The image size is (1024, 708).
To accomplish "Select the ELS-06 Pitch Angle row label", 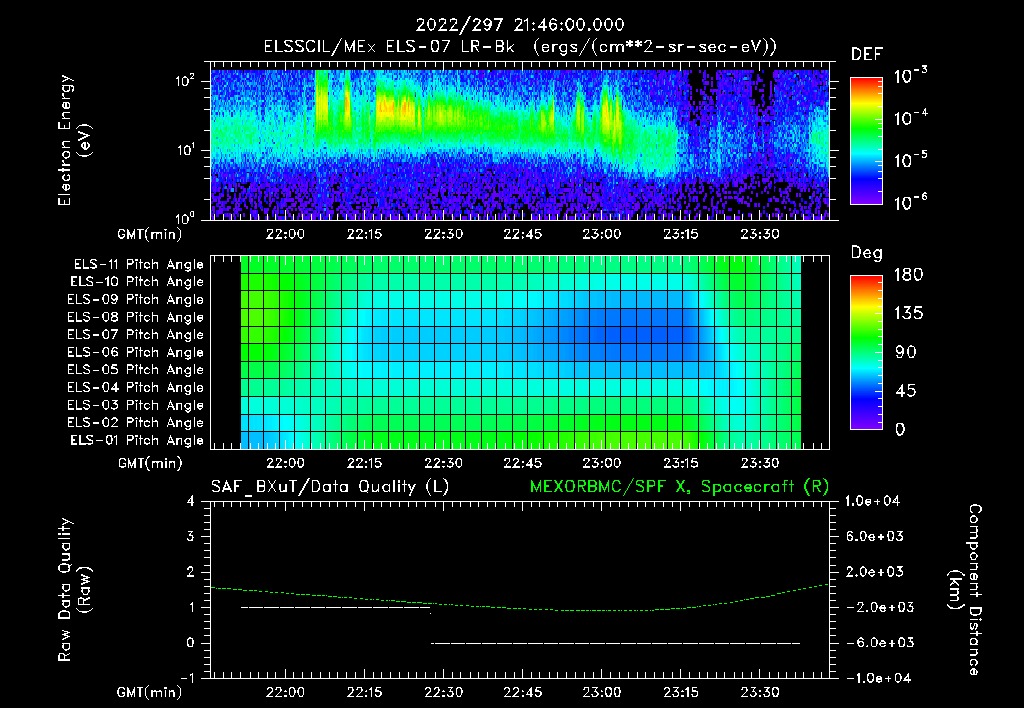I will pos(136,352).
